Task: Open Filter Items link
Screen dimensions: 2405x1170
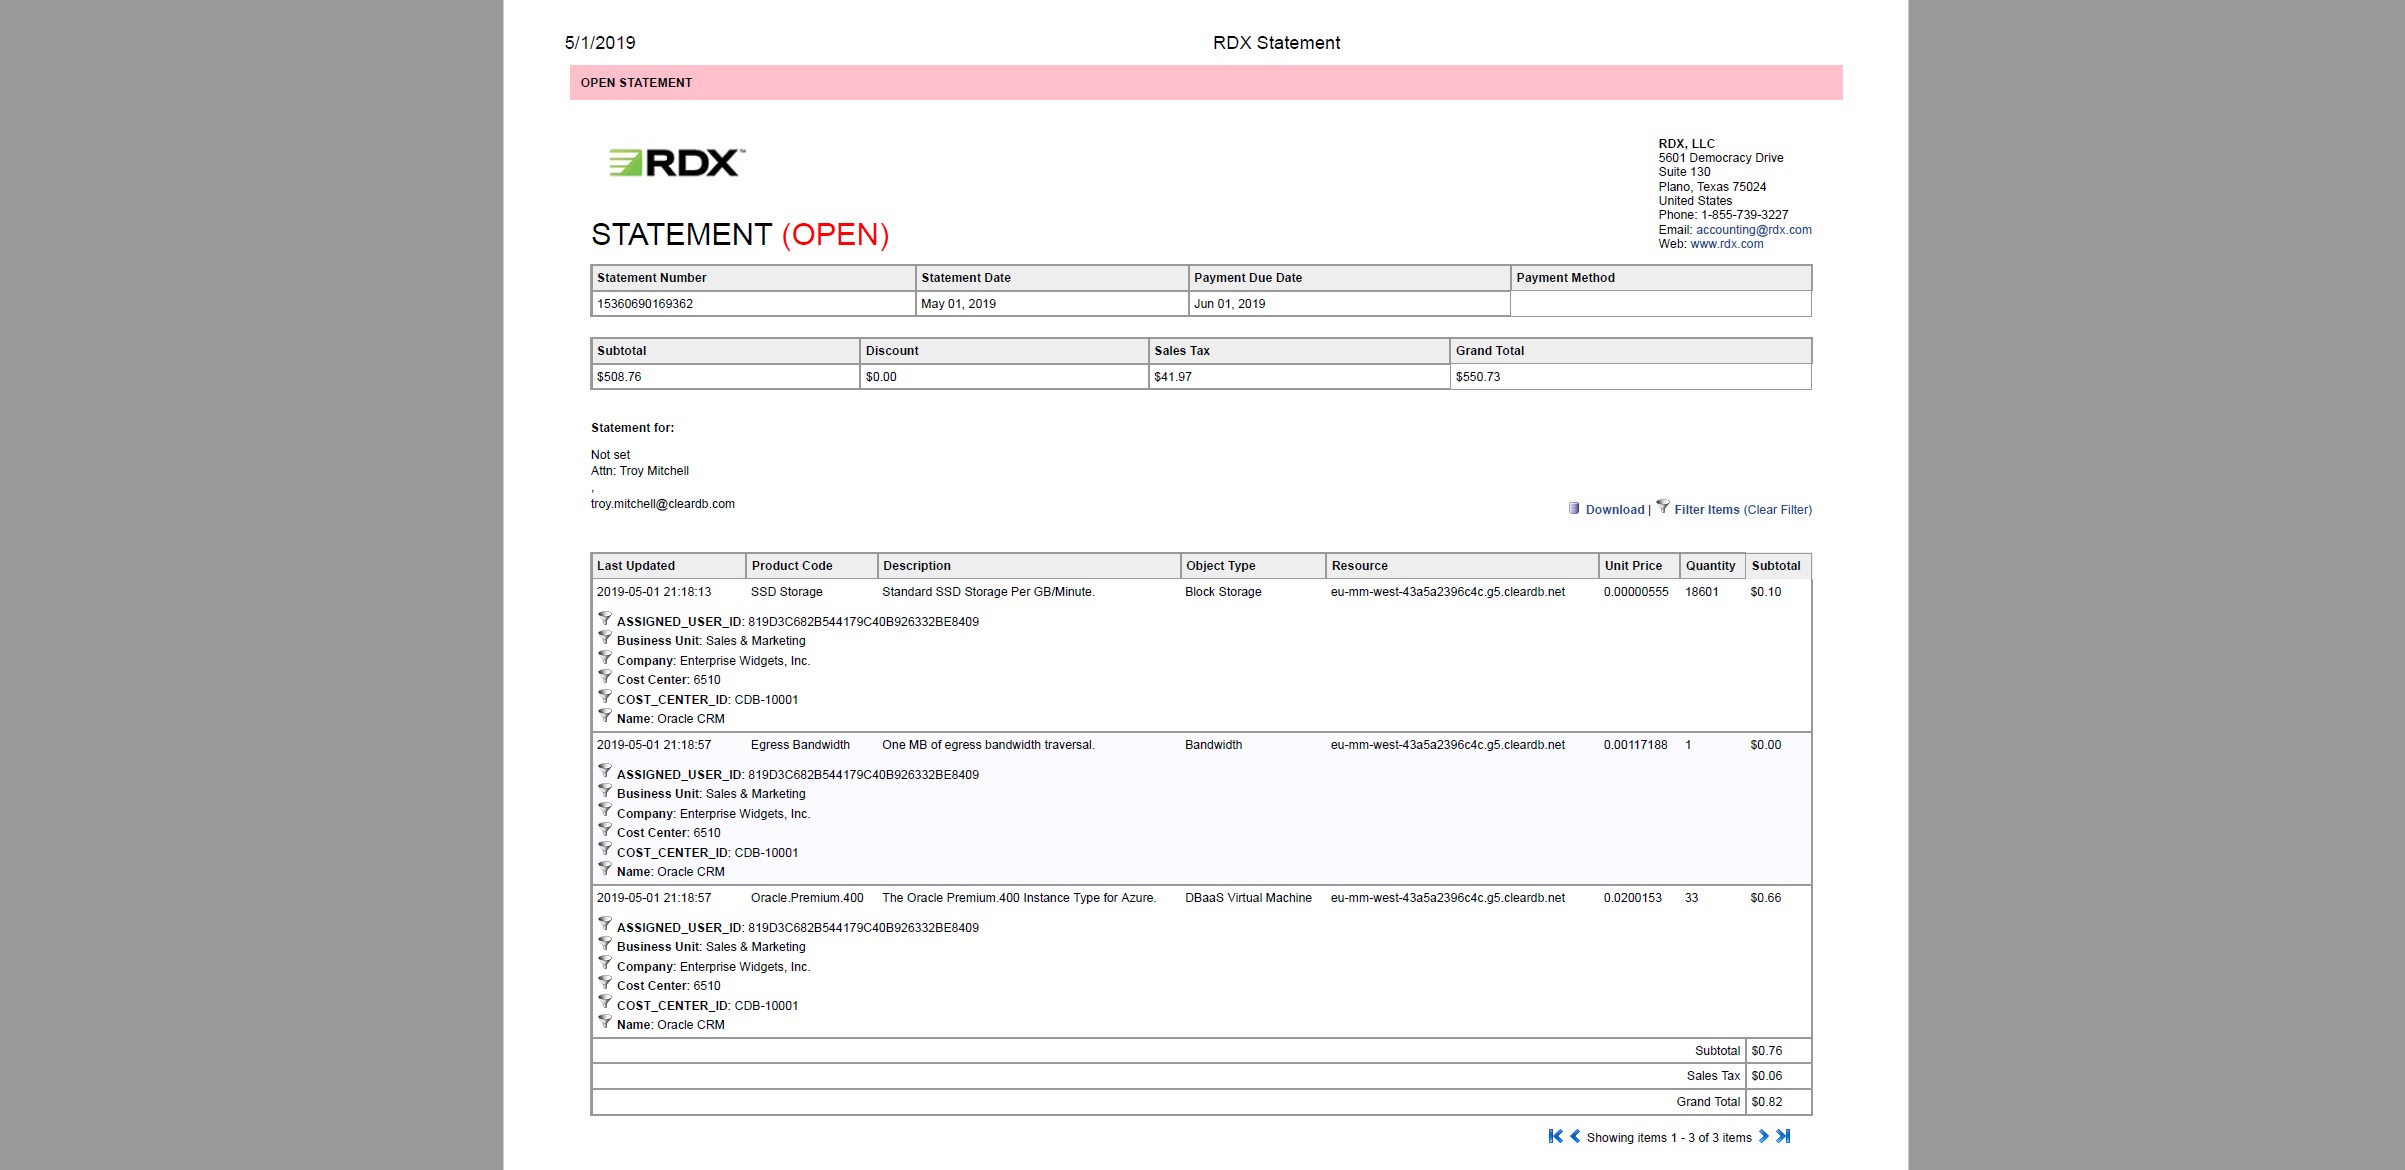Action: click(1706, 510)
